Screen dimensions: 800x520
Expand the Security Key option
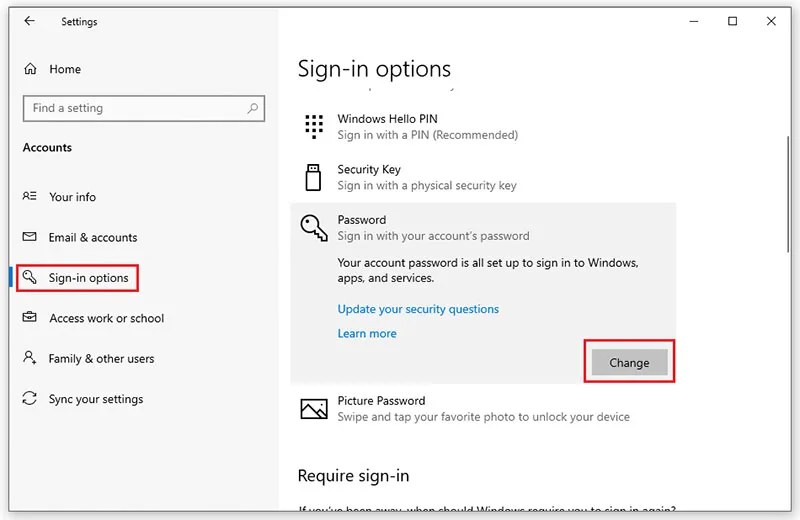(483, 177)
